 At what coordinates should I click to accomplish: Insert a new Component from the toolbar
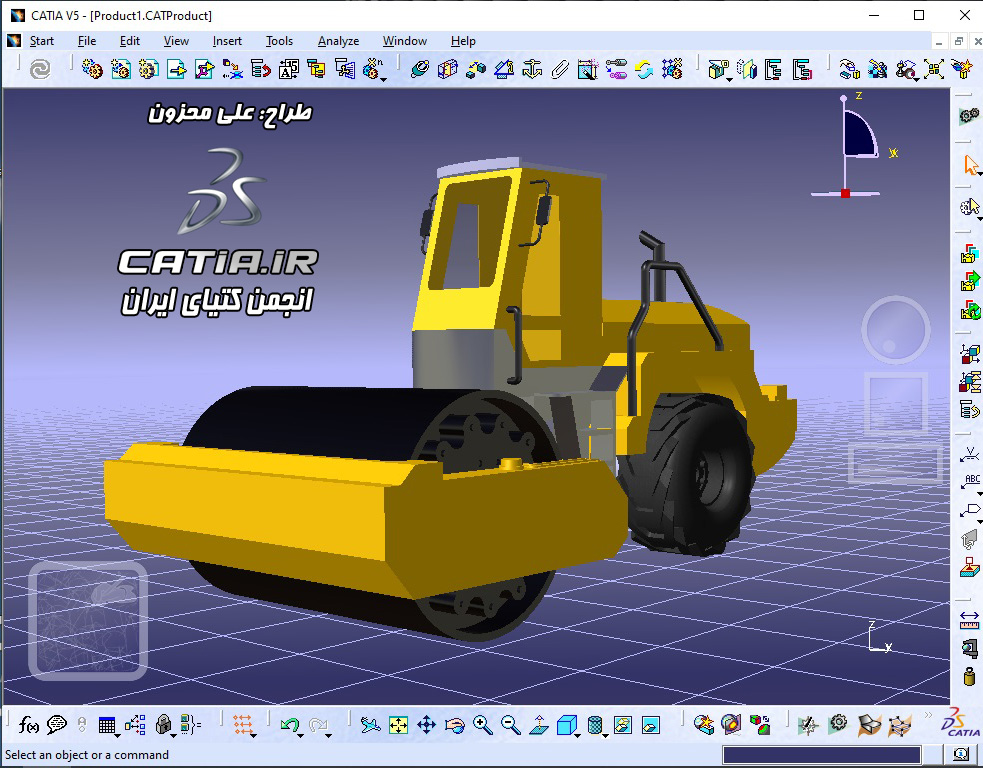(92, 69)
